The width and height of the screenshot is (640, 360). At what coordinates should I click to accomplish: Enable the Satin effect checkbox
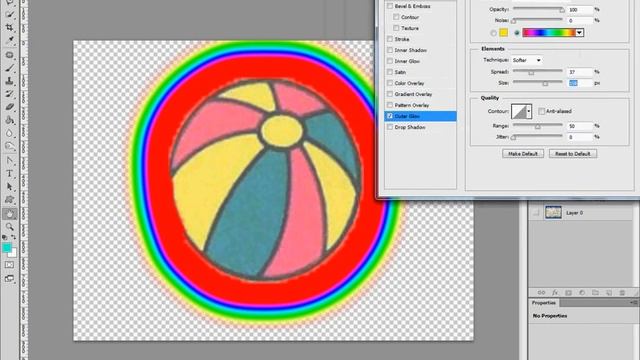pos(390,72)
